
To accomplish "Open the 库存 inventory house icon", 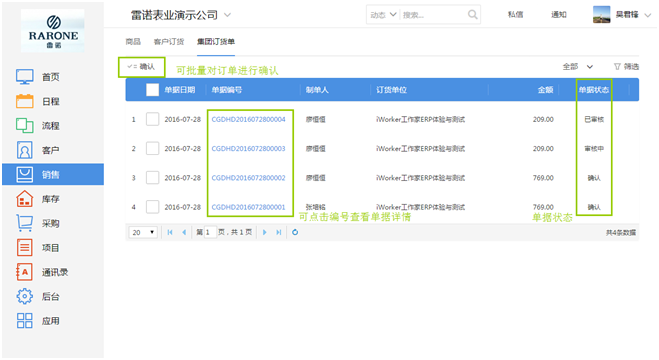I will [x=24, y=199].
